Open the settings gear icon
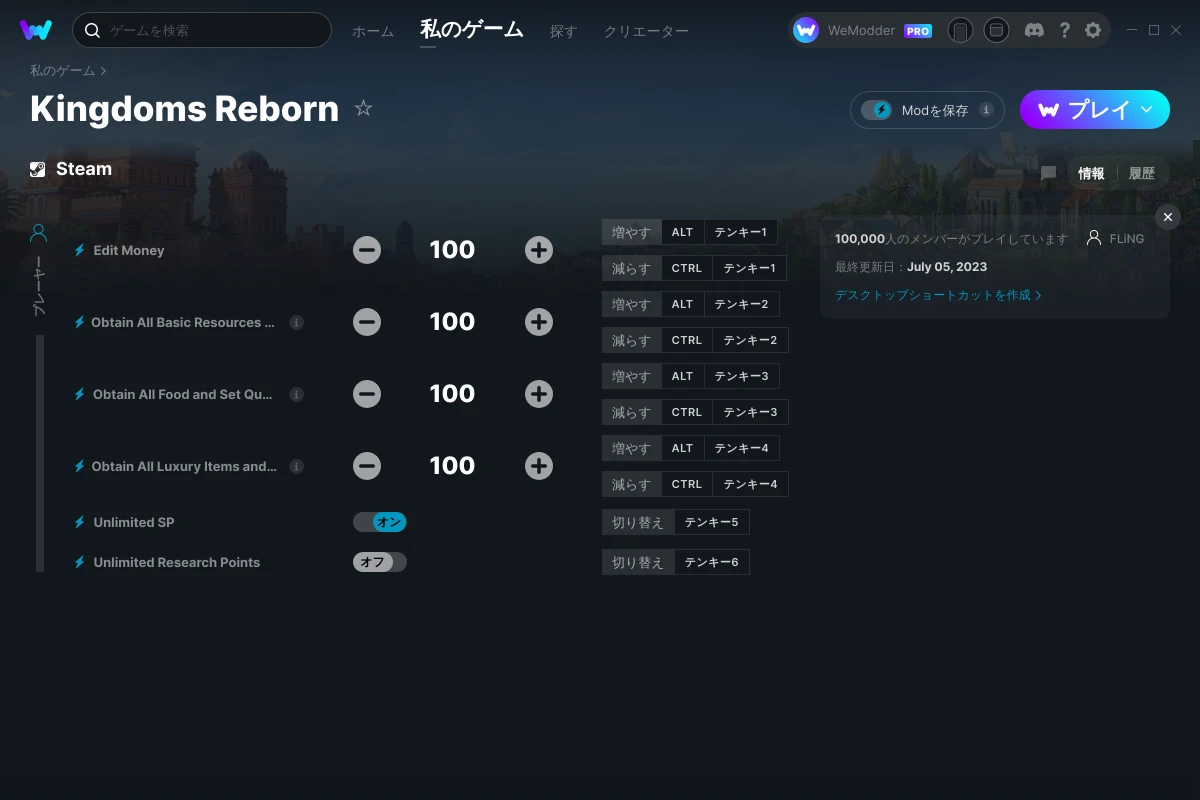This screenshot has width=1200, height=800. pos(1093,30)
